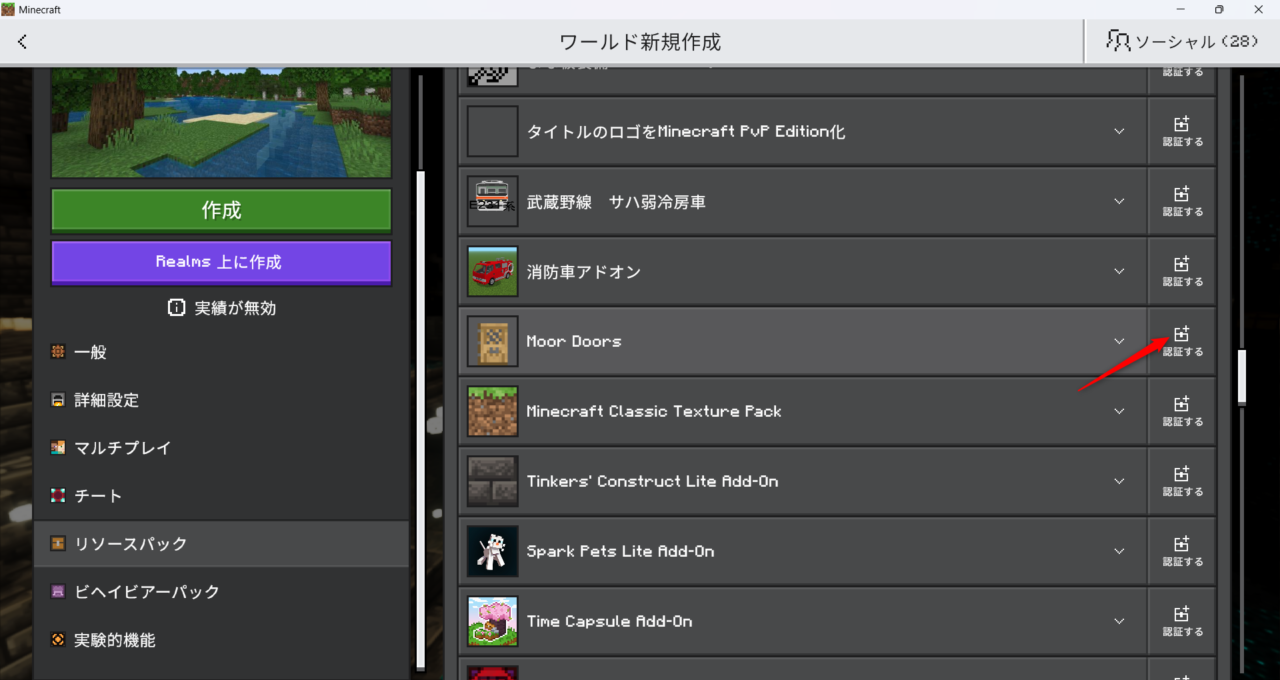Open the マルチプレイ tab
This screenshot has height=680, width=1280.
click(x=221, y=448)
